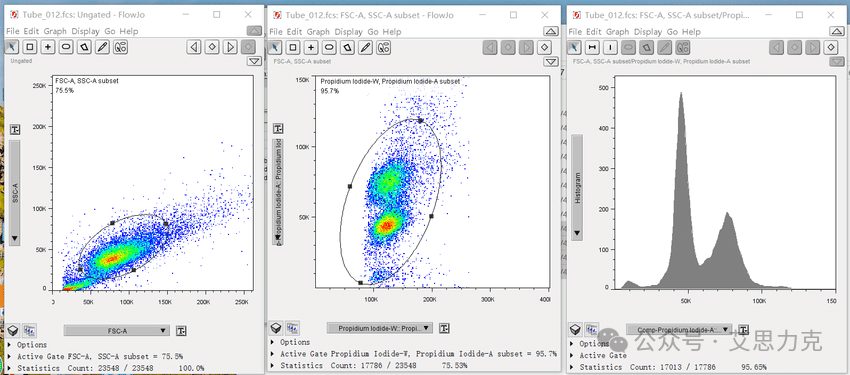
Task: Select the ellipse gate tool in middle FSC-A, SSC-A subset window
Action: click(x=329, y=47)
